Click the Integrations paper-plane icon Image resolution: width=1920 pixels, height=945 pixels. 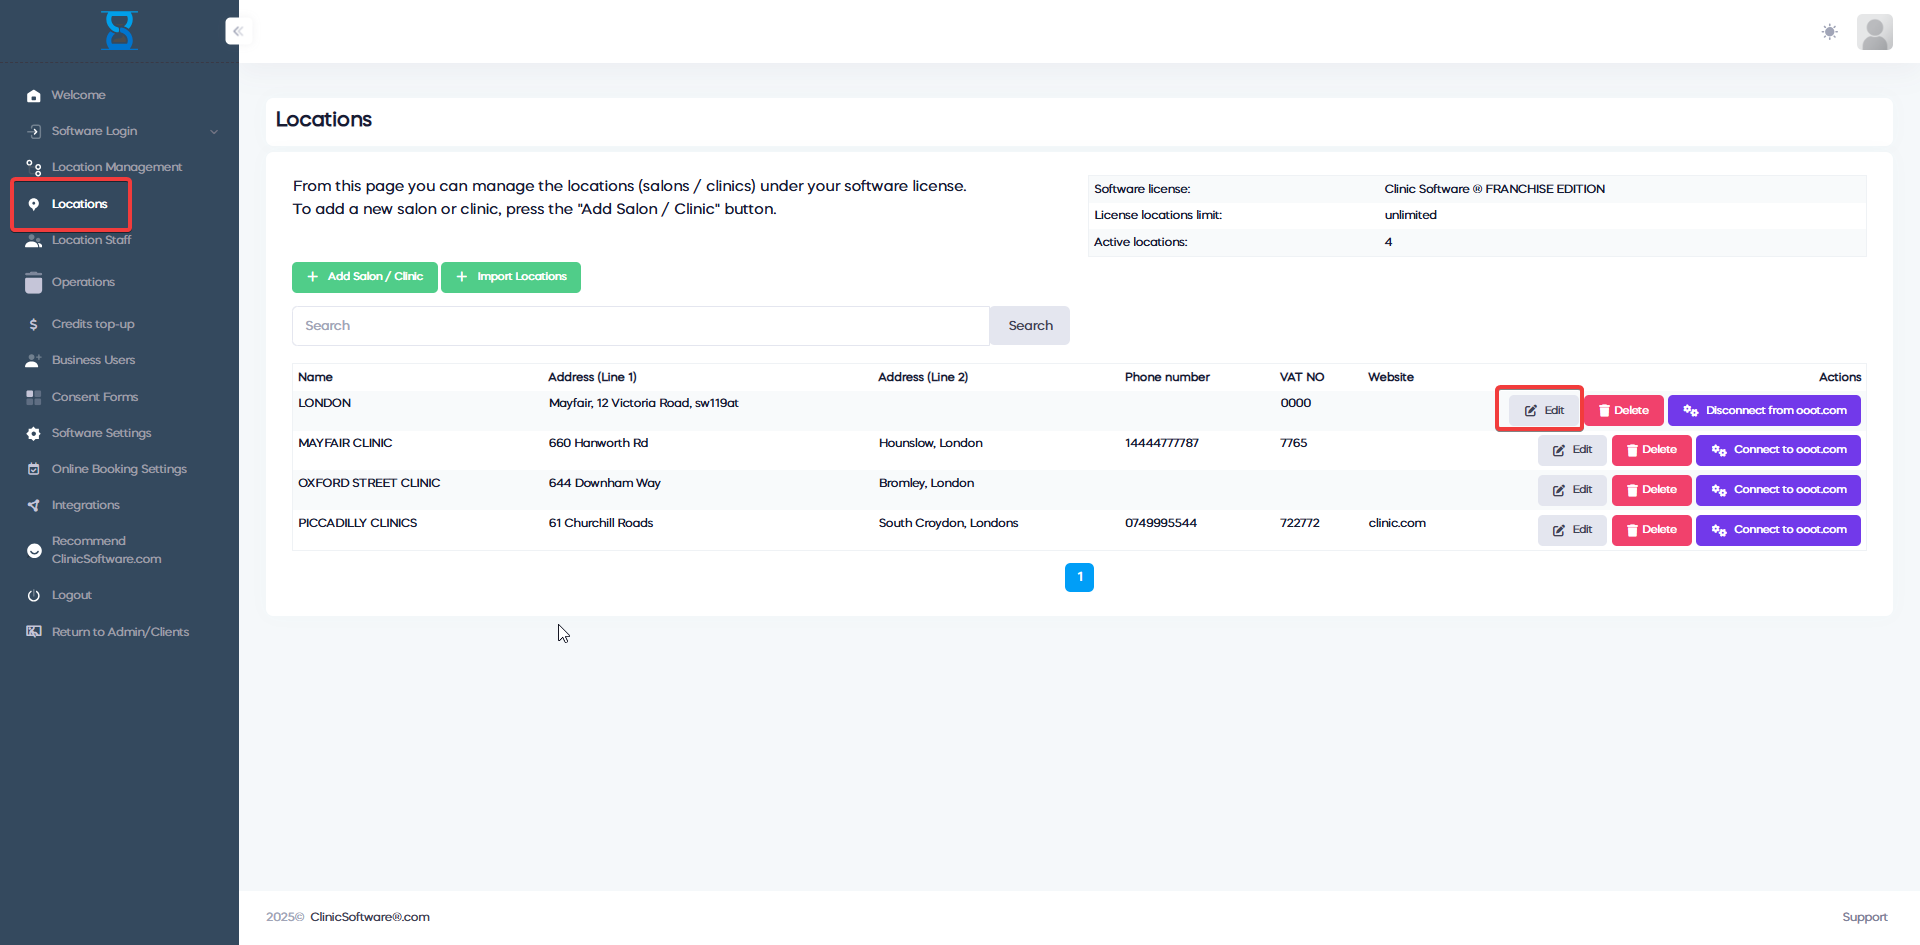point(33,505)
